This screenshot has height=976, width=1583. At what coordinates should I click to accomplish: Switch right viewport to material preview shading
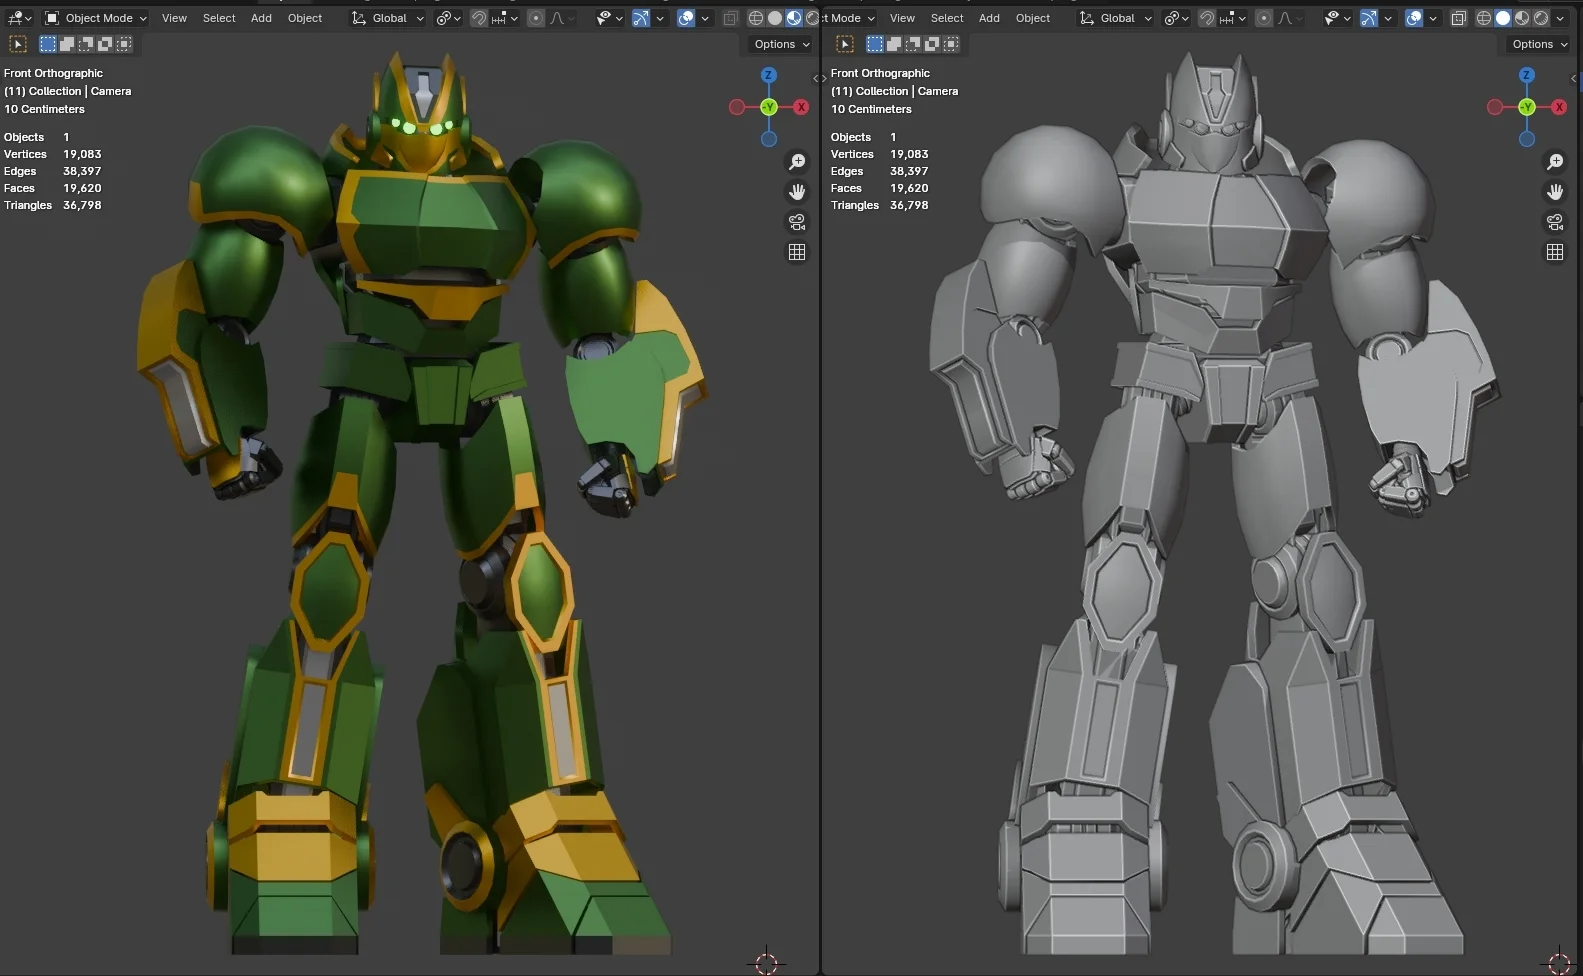tap(1522, 18)
